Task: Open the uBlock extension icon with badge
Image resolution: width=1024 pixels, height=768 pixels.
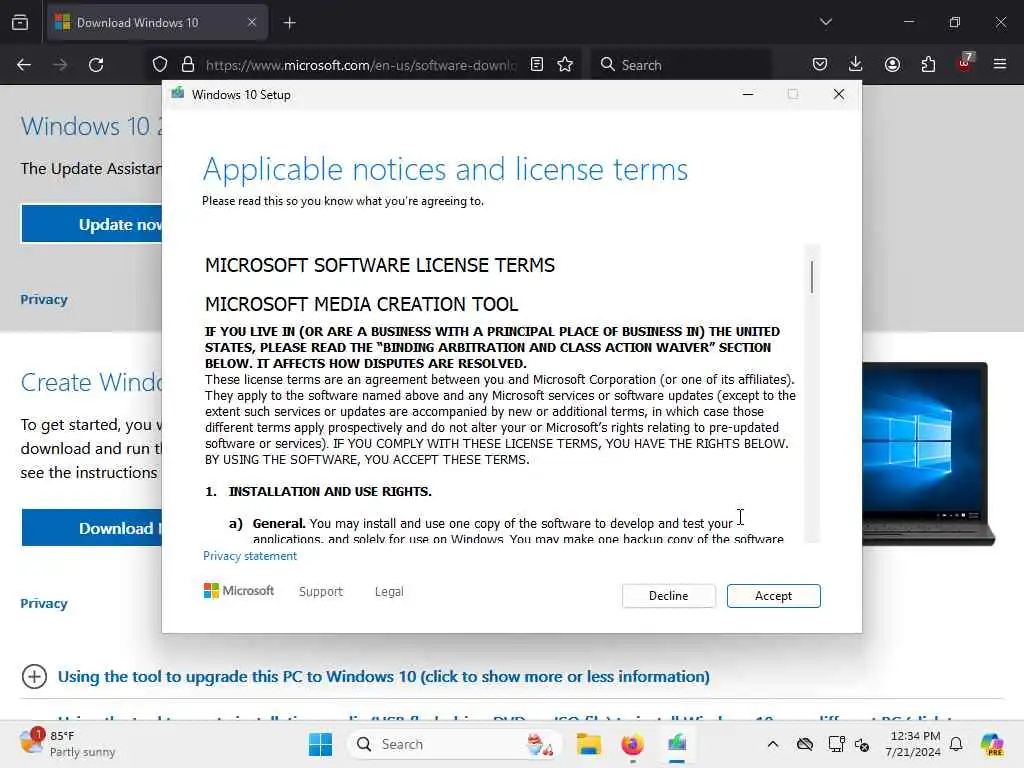Action: [965, 63]
